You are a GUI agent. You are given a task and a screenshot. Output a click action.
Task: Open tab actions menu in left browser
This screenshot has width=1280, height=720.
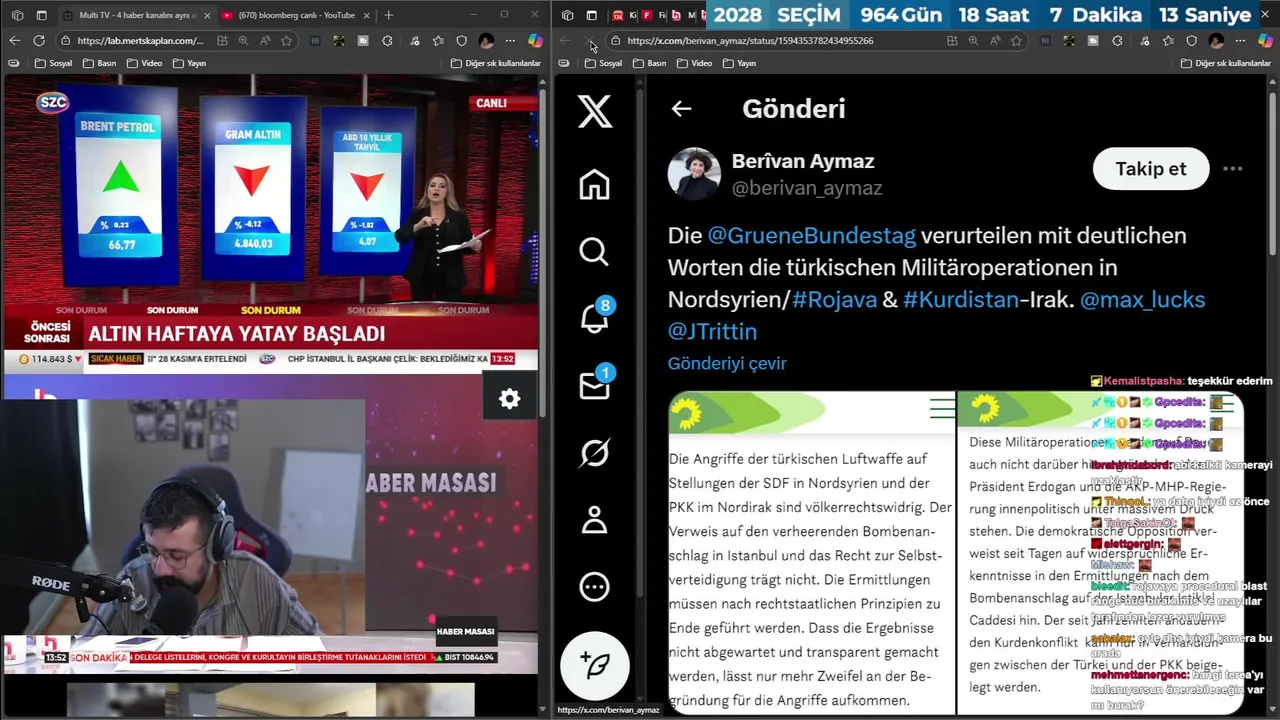coord(42,15)
